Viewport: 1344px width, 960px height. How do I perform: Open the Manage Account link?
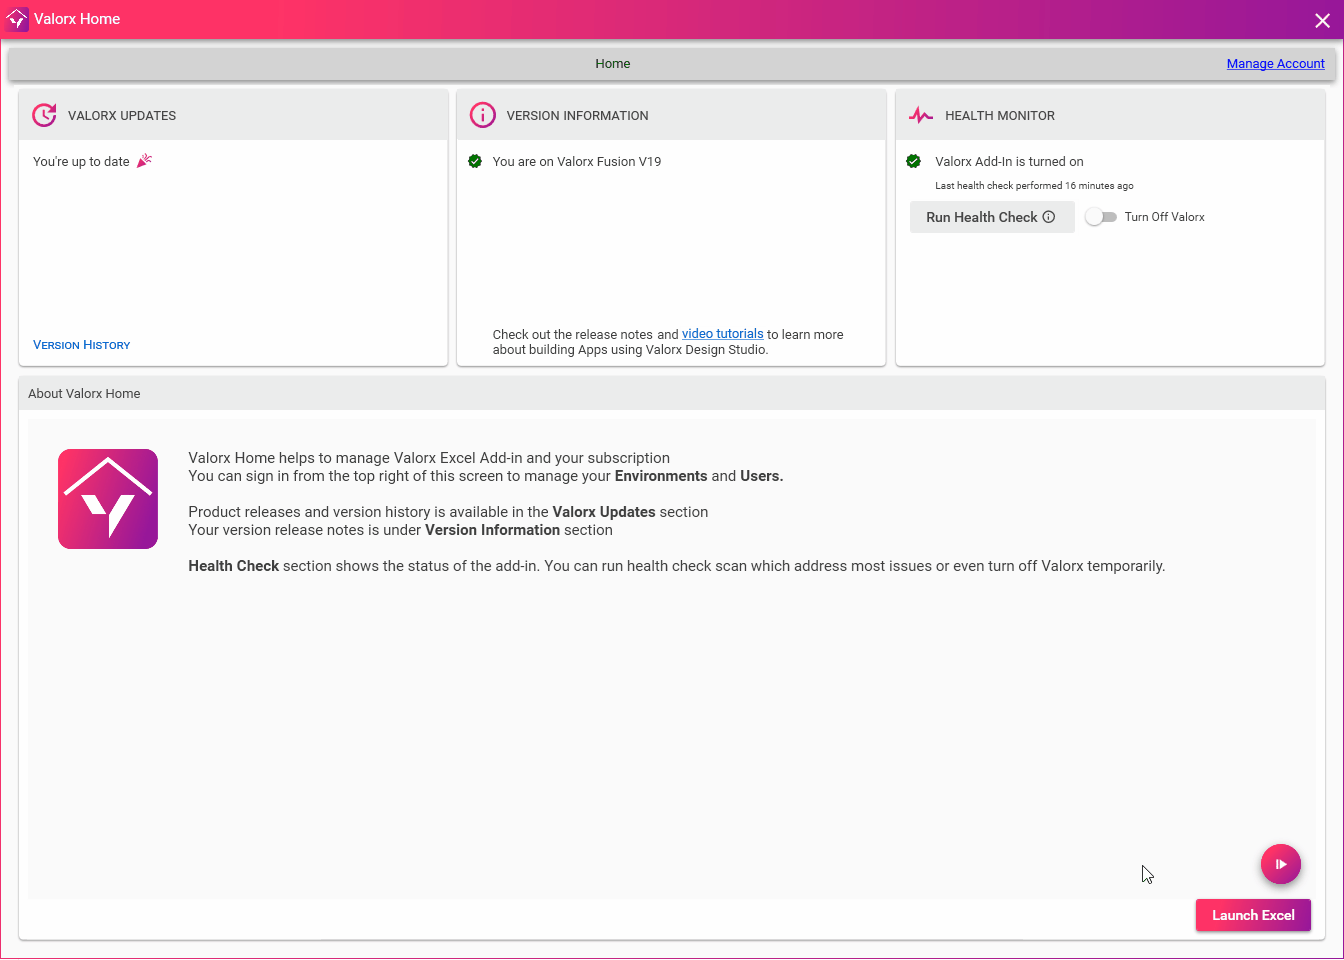tap(1275, 63)
